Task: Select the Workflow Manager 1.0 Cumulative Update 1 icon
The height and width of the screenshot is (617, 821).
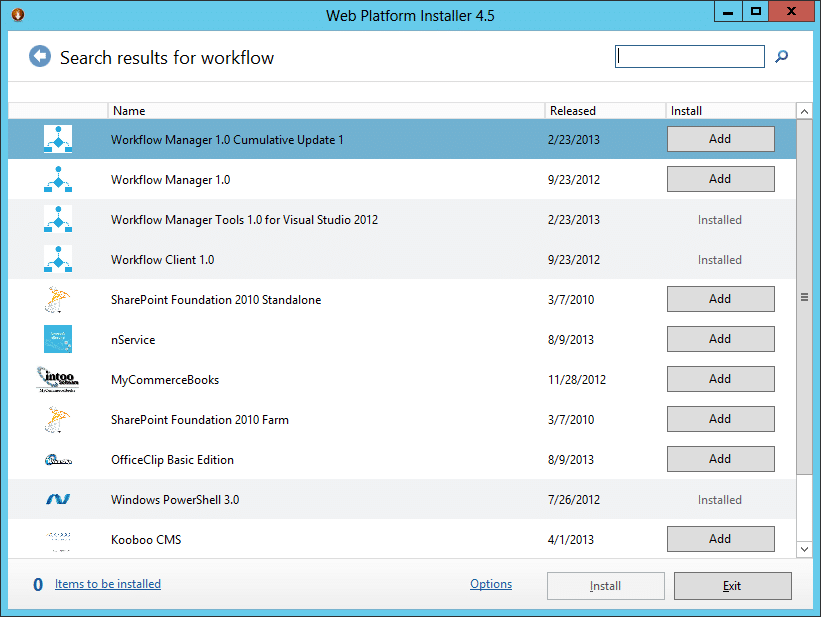Action: point(58,139)
